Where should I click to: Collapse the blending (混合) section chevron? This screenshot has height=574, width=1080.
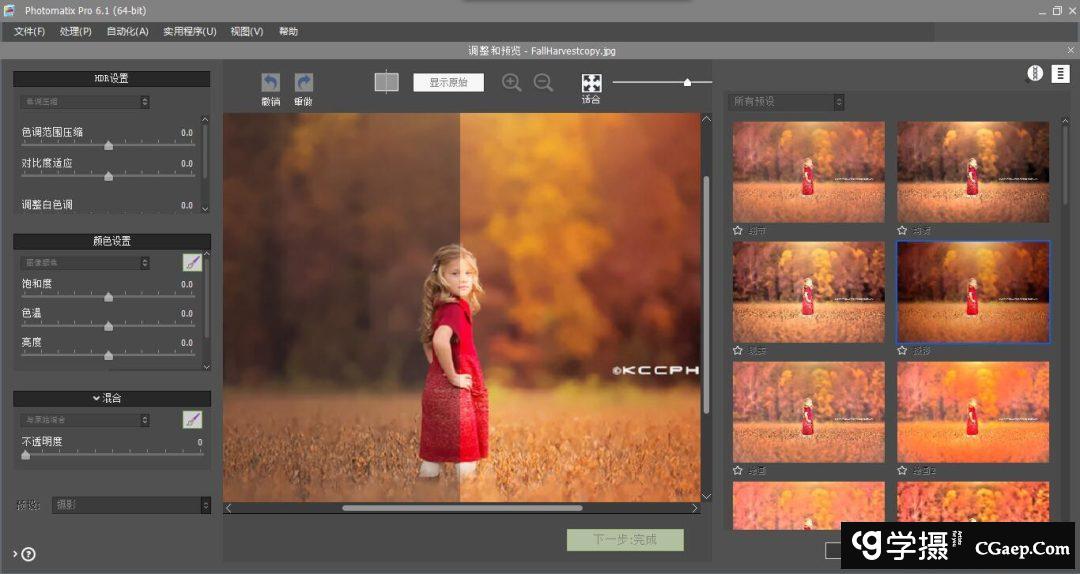point(96,398)
